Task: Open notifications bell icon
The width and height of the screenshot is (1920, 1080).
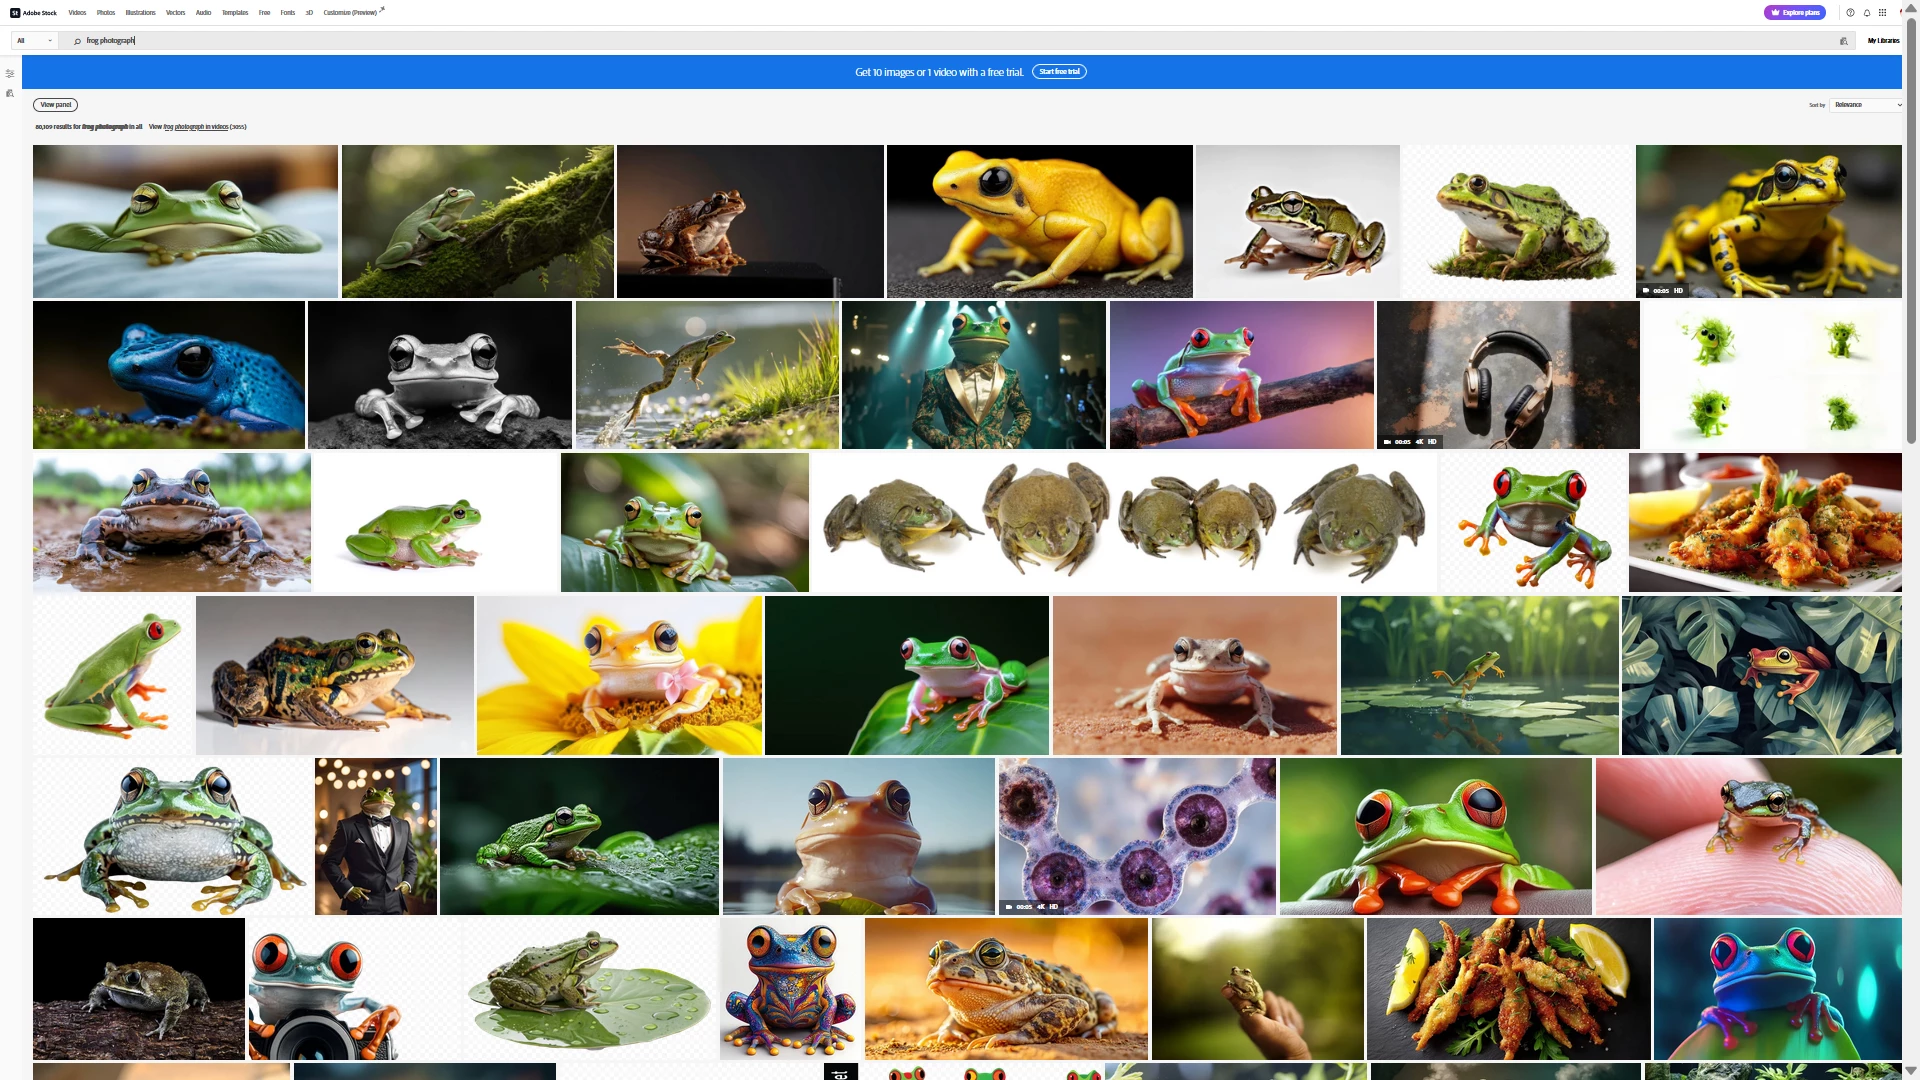Action: 1866,13
